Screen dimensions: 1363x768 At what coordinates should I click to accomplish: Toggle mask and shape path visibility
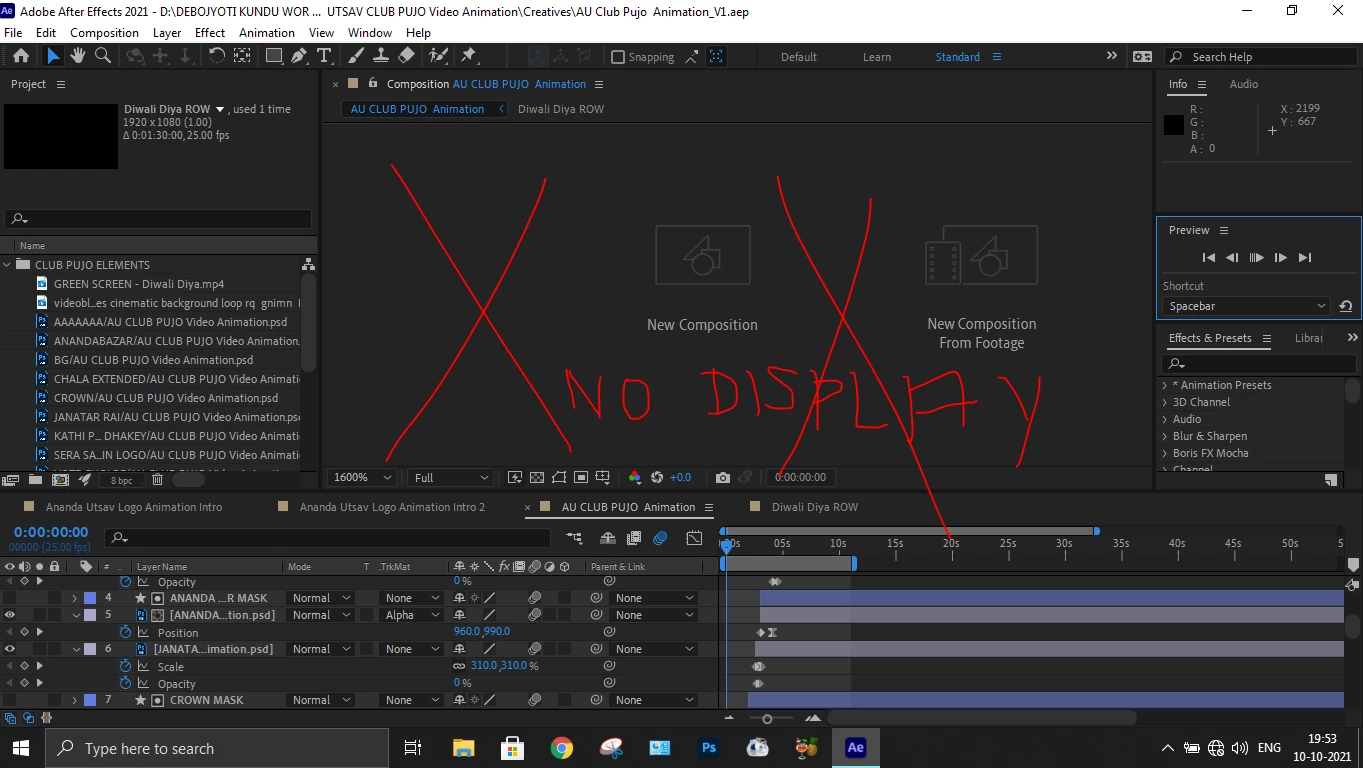pyautogui.click(x=559, y=478)
